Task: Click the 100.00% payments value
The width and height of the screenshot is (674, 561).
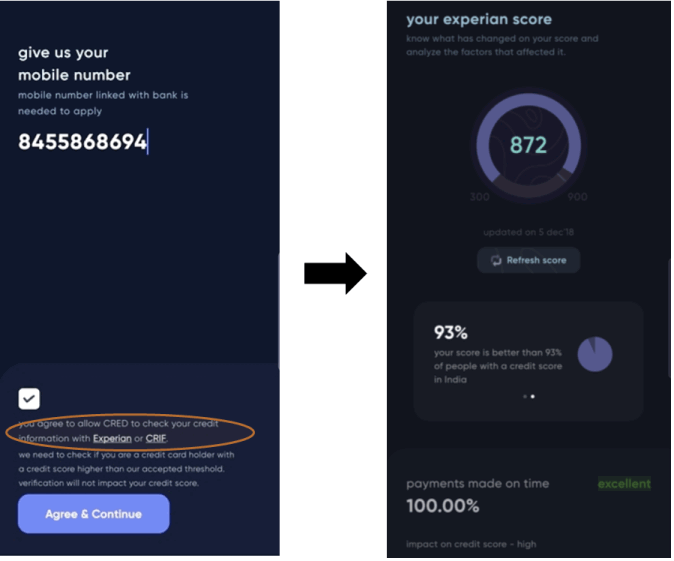Action: (443, 506)
